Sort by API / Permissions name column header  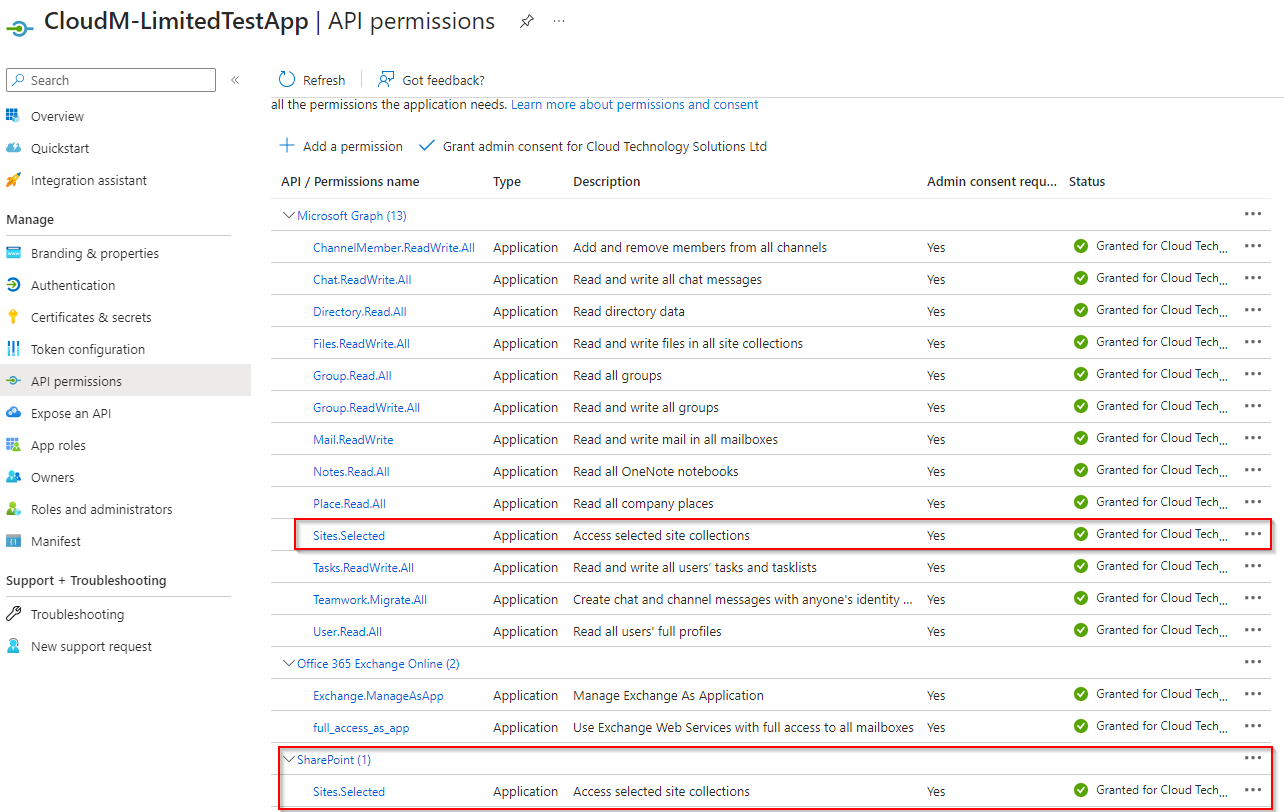(x=350, y=181)
